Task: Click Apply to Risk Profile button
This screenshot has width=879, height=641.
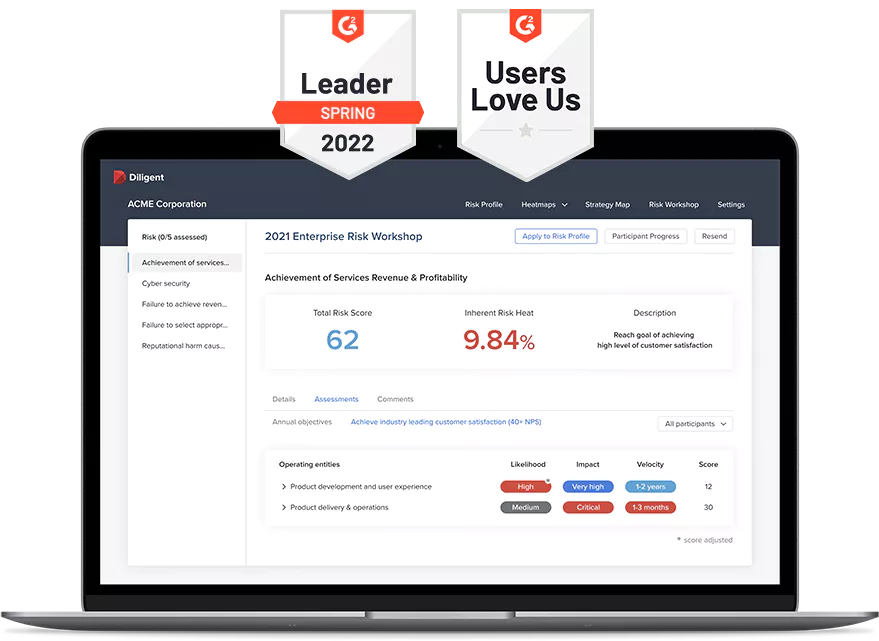Action: point(556,236)
